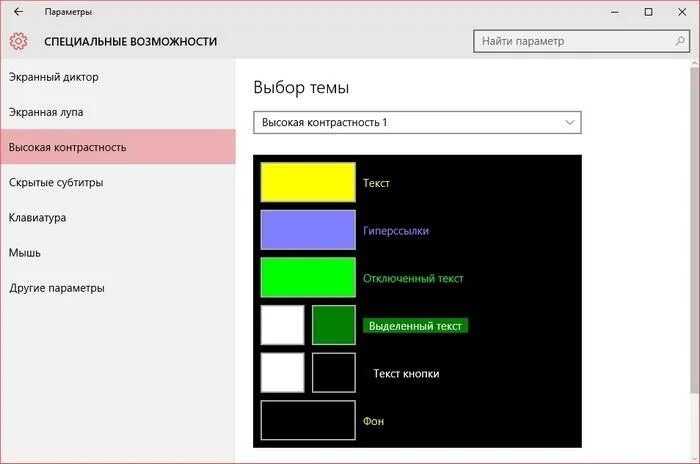Open the theme dropdown Высокая контрастность 1

417,122
